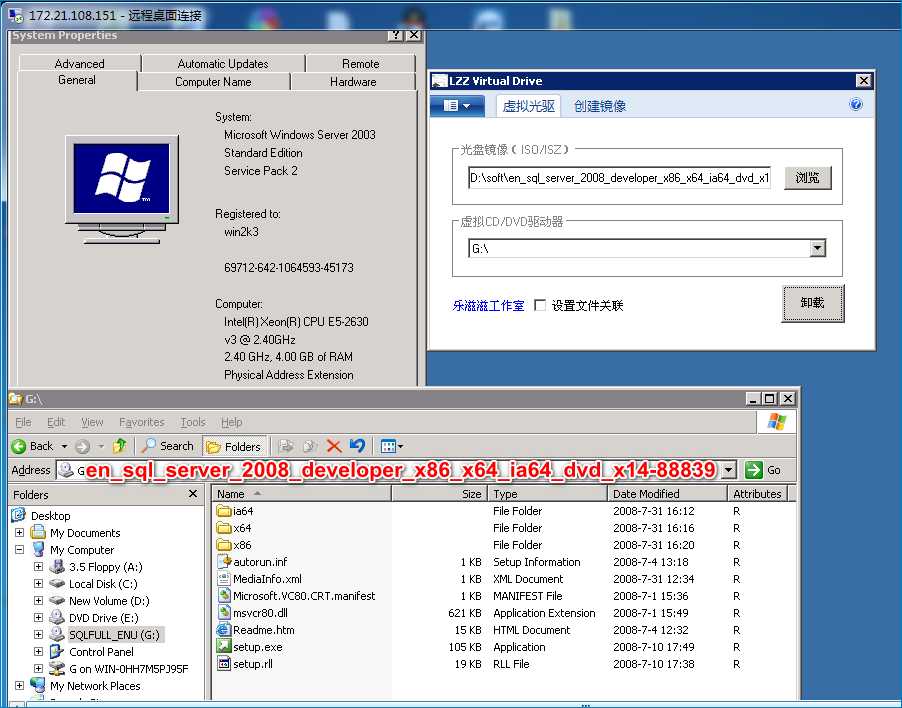Viewport: 902px width, 708px height.
Task: Select the setup.exe application
Action: pyautogui.click(x=250, y=646)
